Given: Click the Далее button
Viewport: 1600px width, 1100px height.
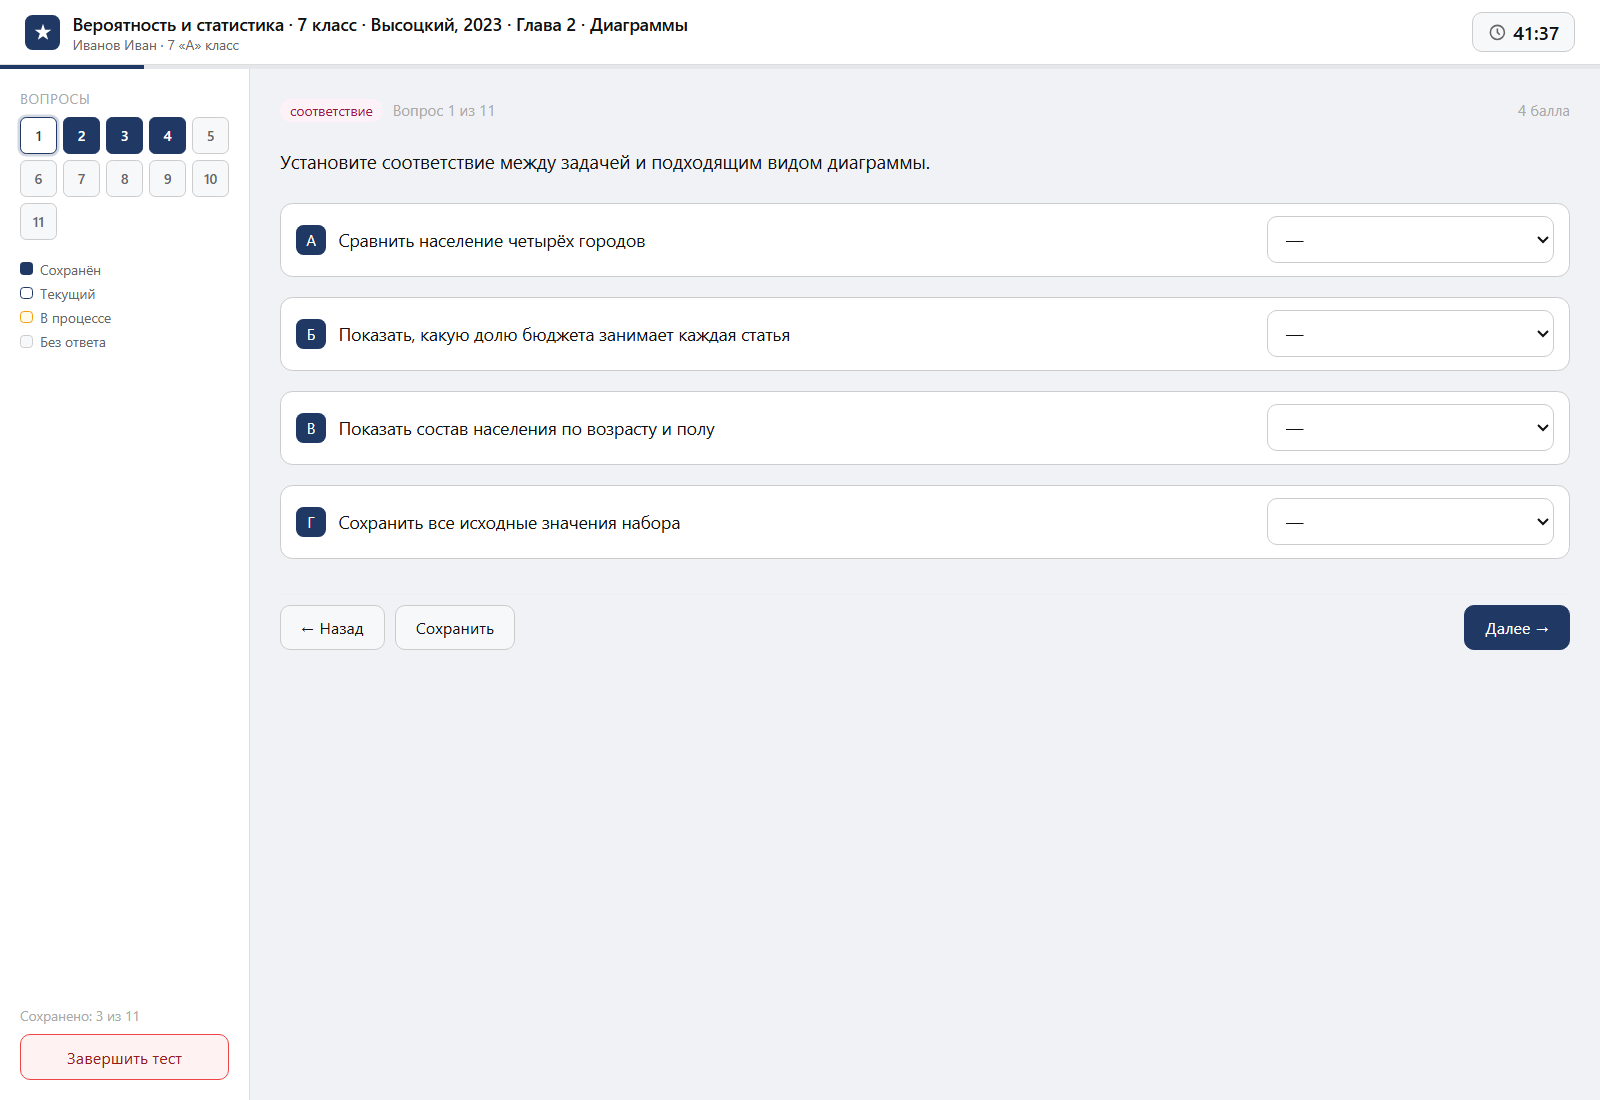Looking at the screenshot, I should (x=1517, y=628).
